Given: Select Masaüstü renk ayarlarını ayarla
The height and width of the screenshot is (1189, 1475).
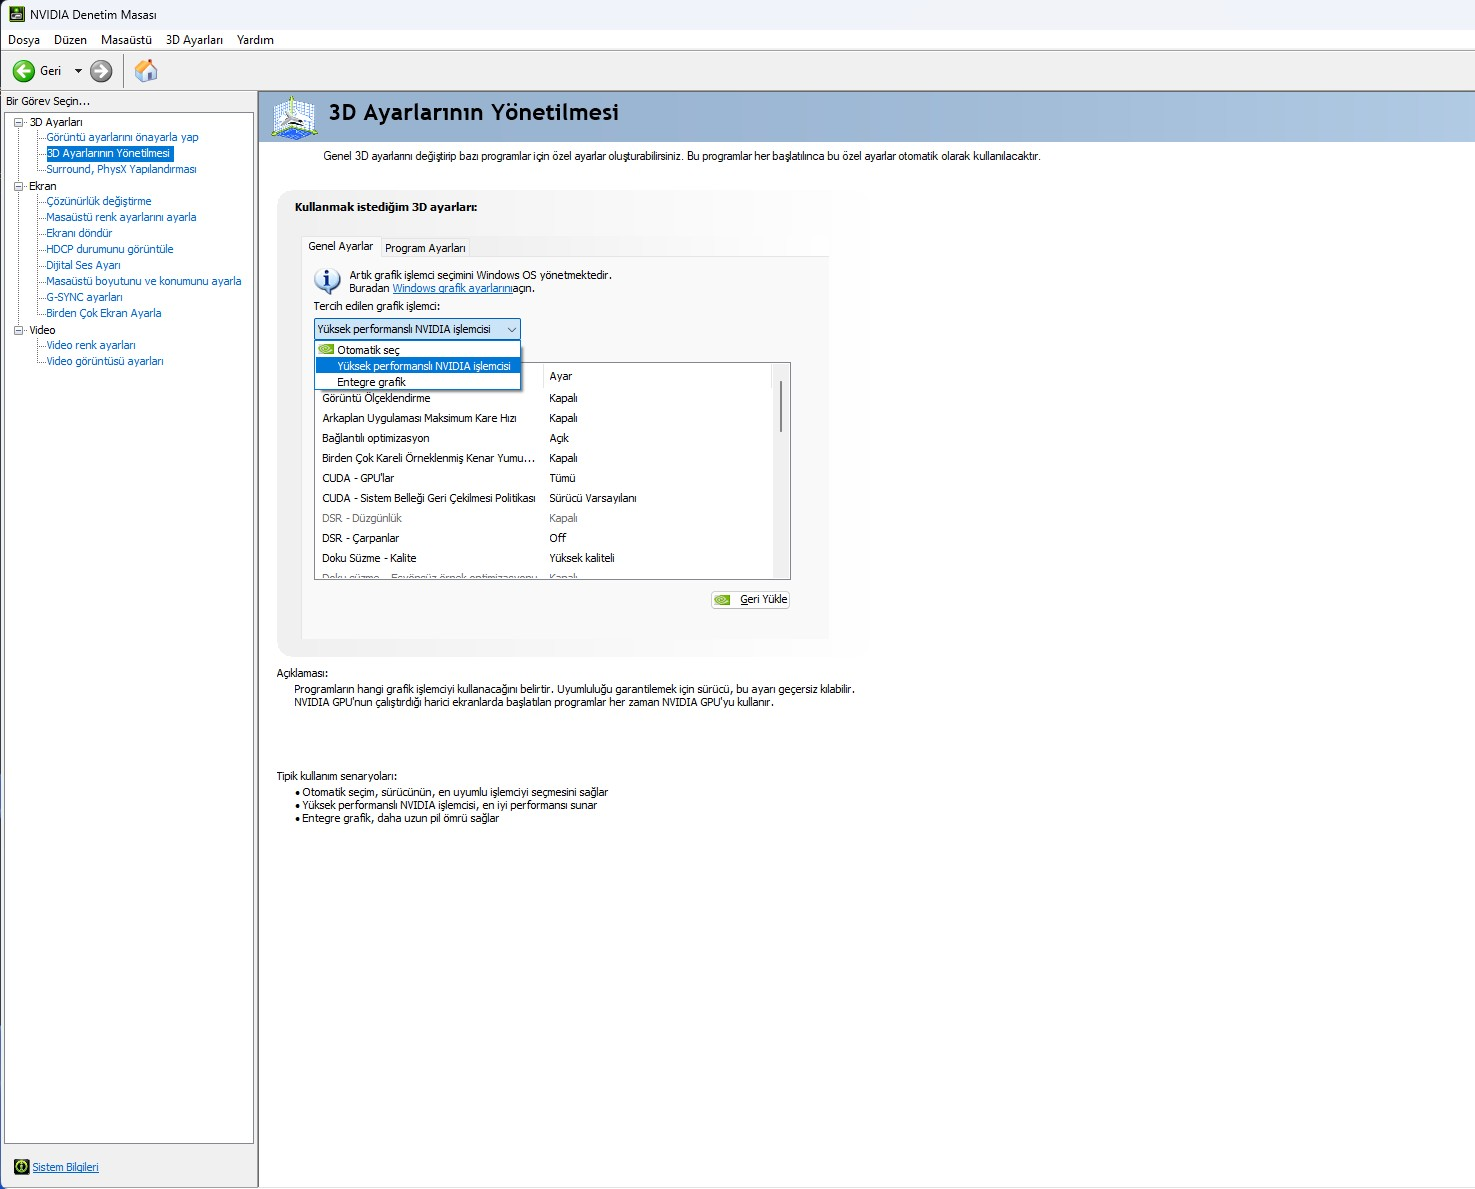Looking at the screenshot, I should [x=121, y=217].
